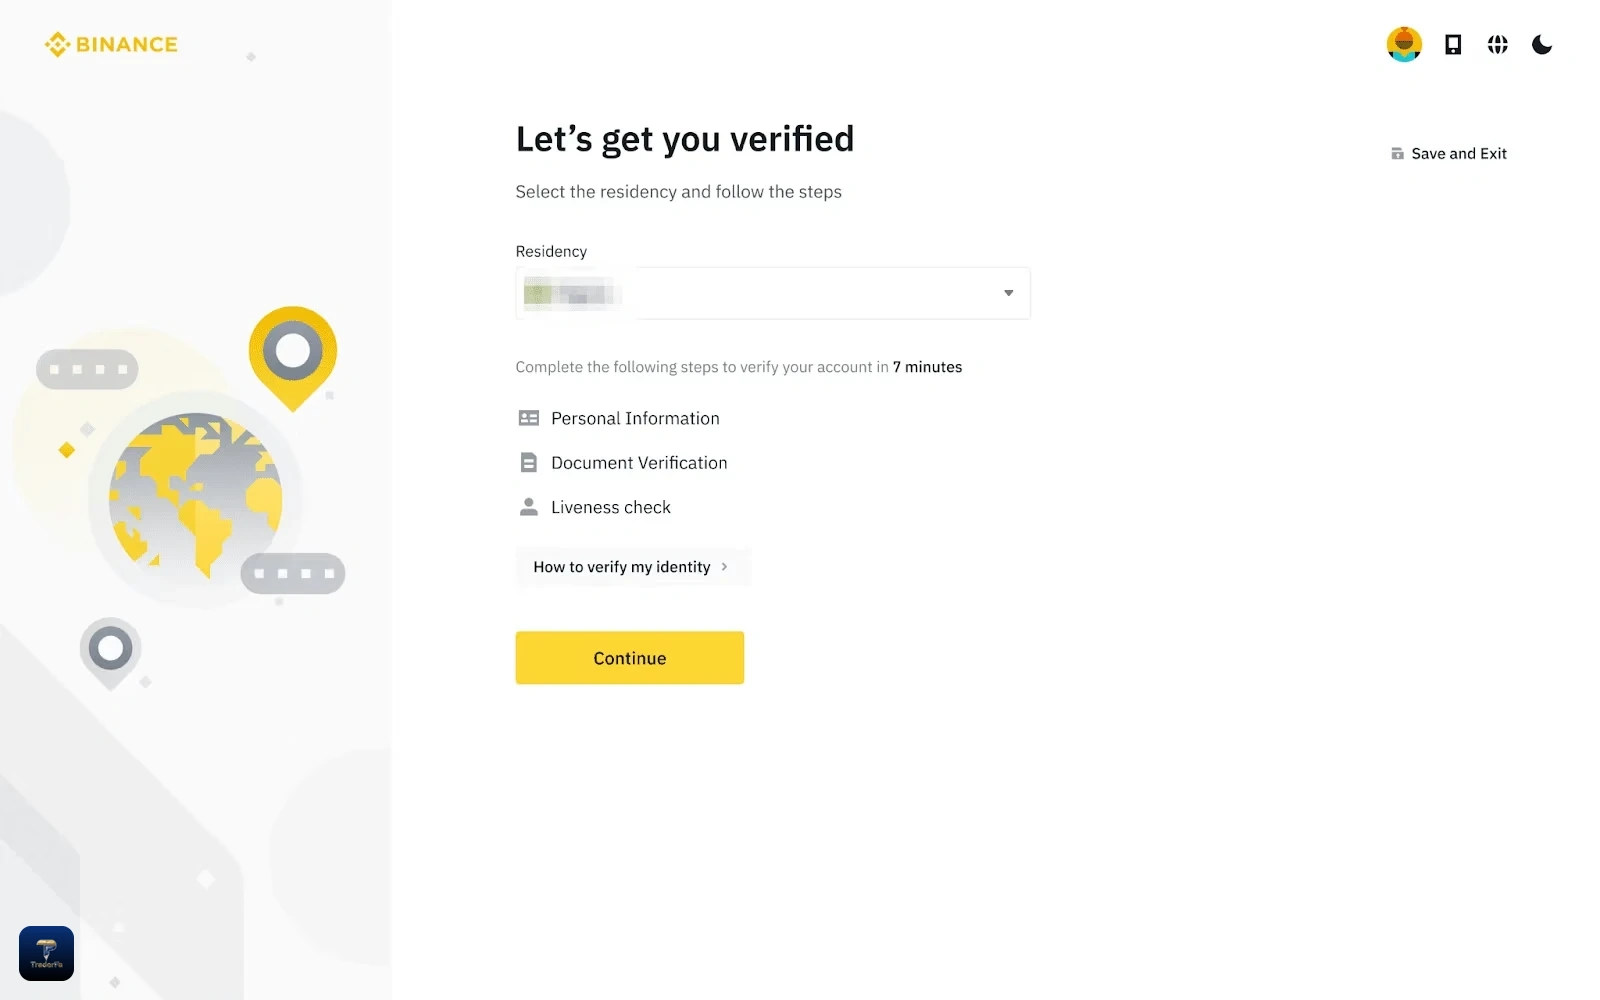Toggle dark mode moon icon
Screen dimensions: 1600x1000
coord(1542,44)
